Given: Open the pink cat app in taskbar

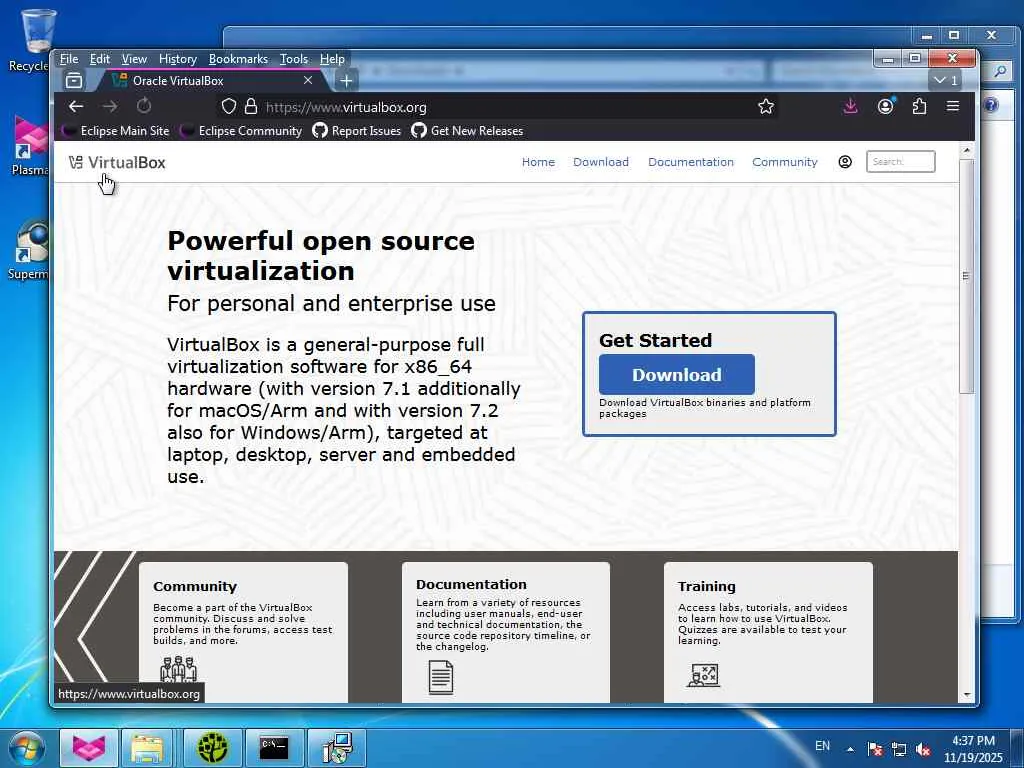Looking at the screenshot, I should tap(89, 747).
